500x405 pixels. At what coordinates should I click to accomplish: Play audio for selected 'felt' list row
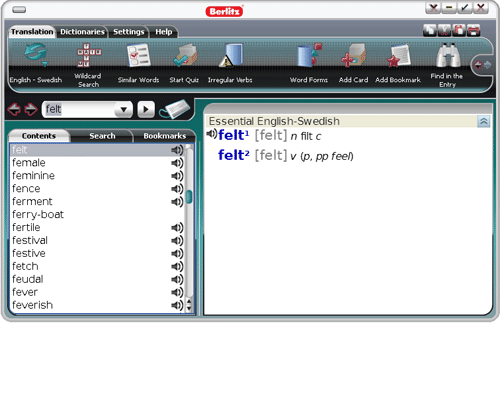pyautogui.click(x=177, y=150)
